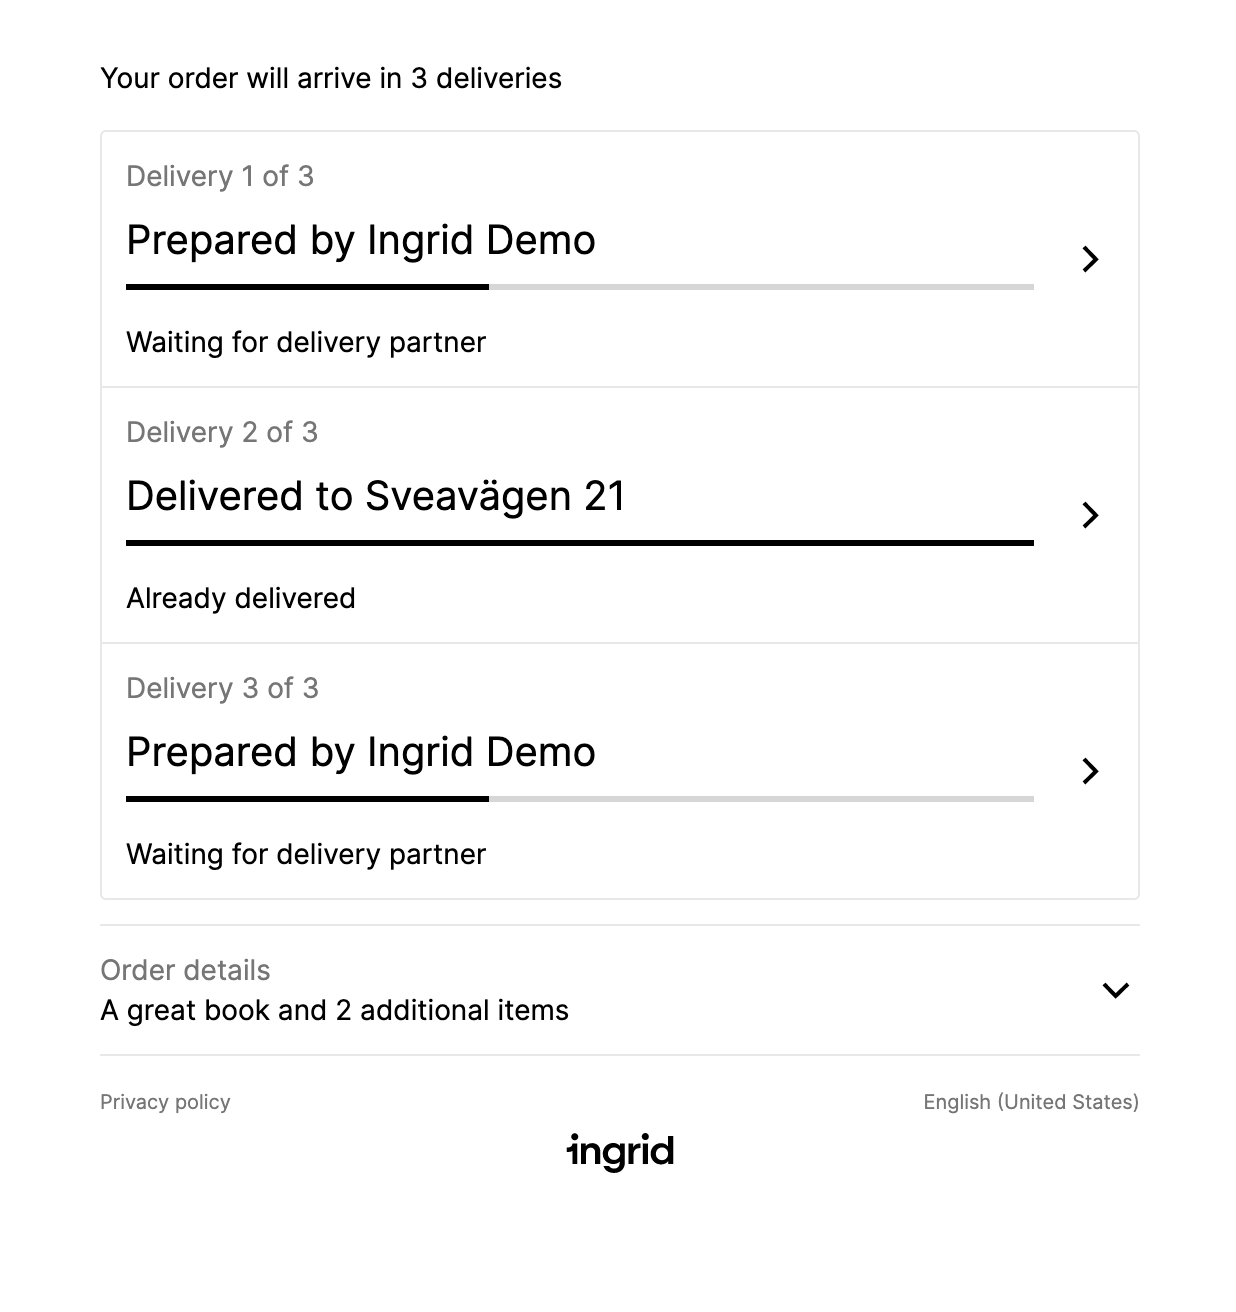Click the fully completed Delivery 2 progress bar

(580, 543)
